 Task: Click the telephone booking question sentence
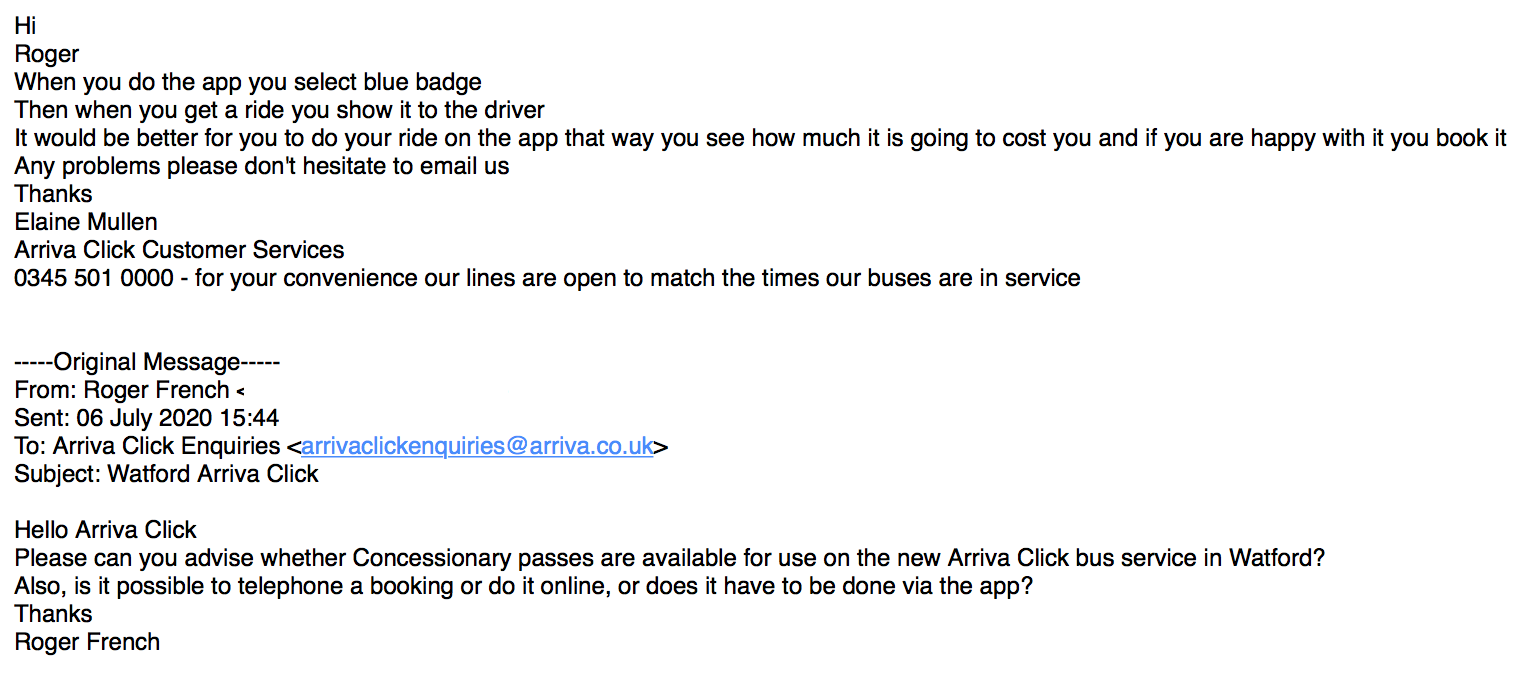pos(523,586)
